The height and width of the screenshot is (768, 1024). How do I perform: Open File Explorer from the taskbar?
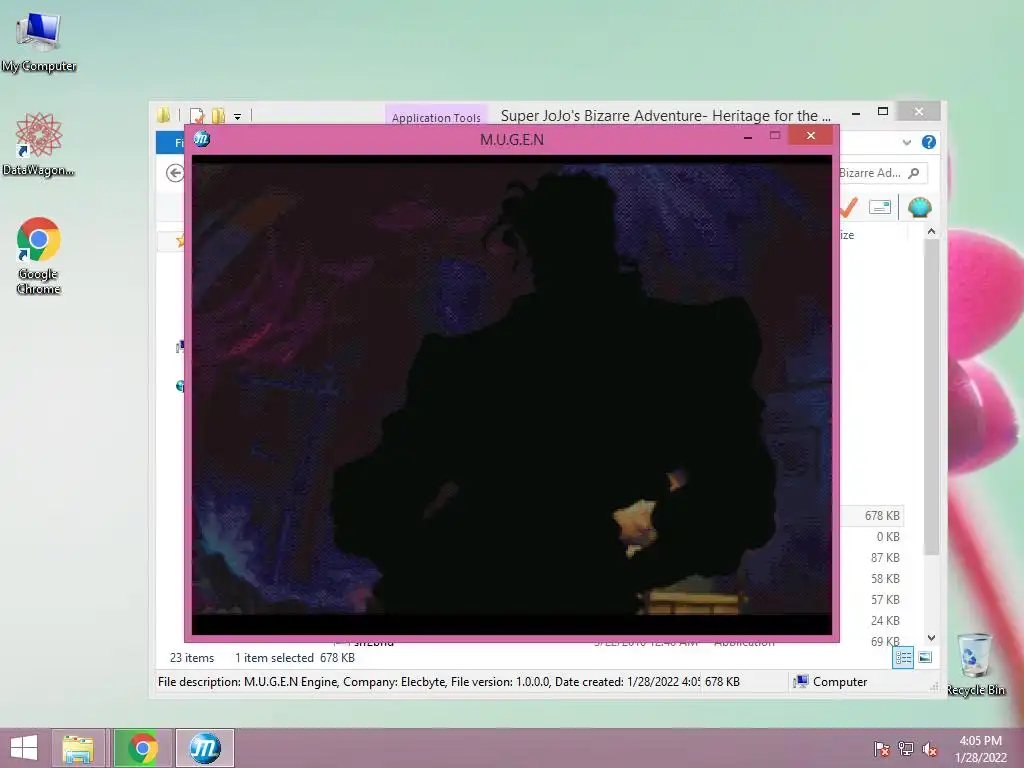pyautogui.click(x=78, y=748)
